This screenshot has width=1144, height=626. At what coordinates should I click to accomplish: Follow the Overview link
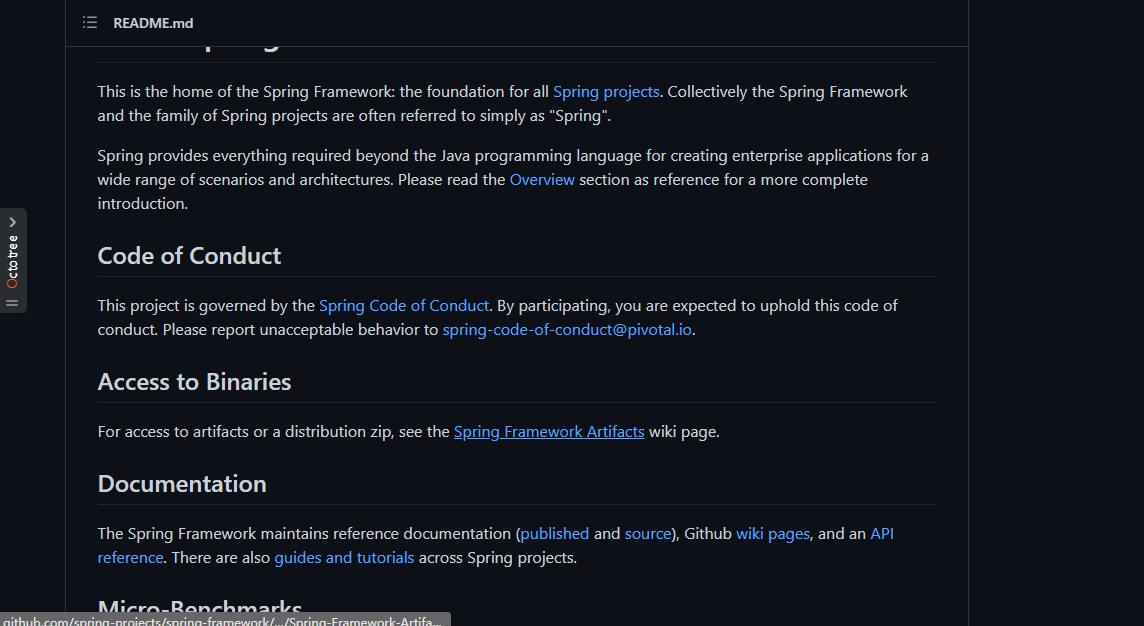tap(542, 179)
